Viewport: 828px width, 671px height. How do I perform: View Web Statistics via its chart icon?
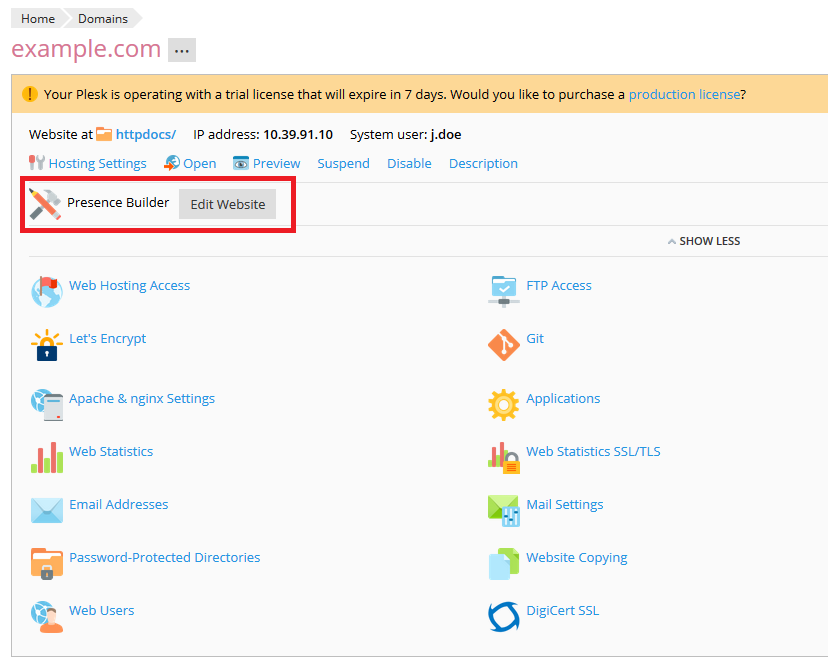pos(46,457)
